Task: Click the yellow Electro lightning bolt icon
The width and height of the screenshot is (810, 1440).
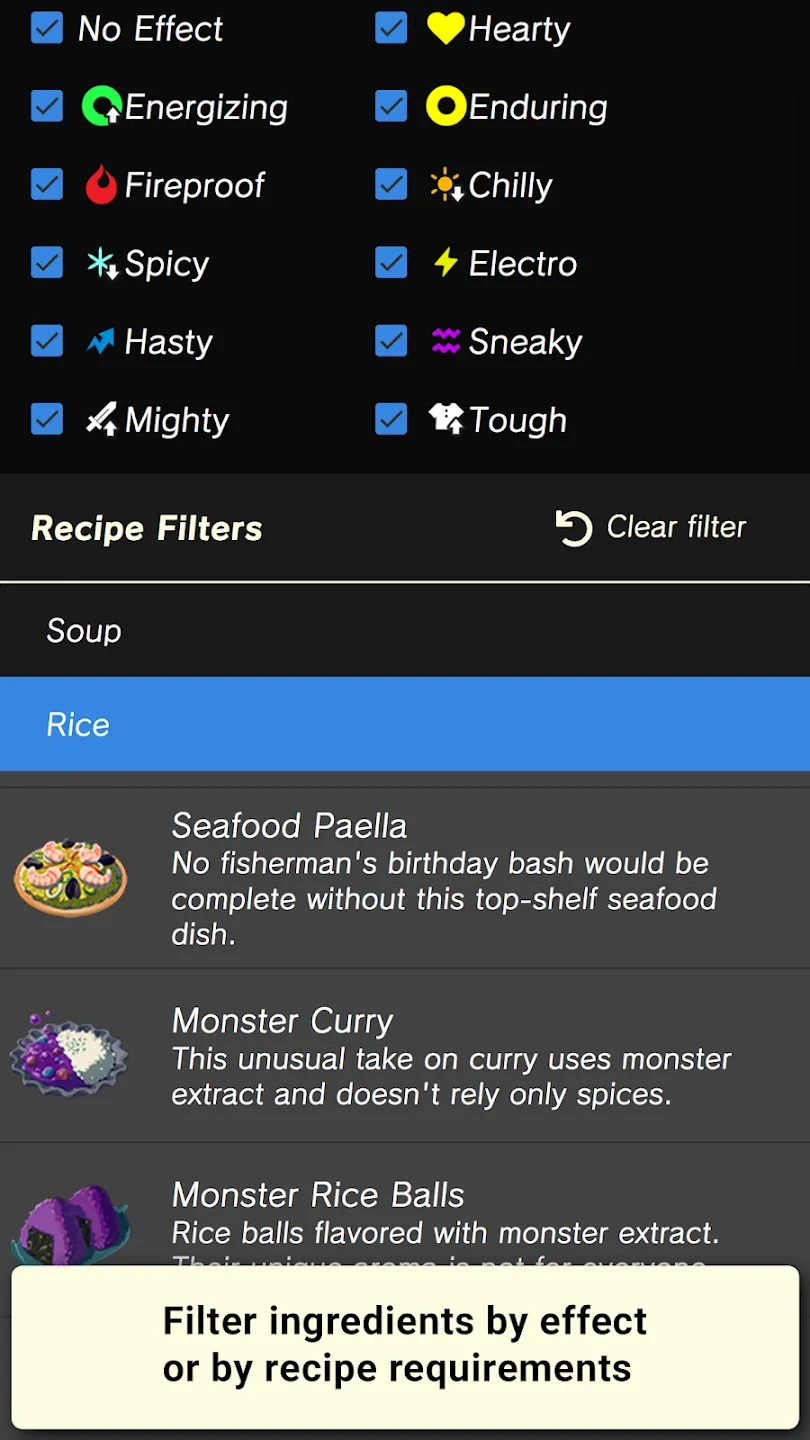Action: click(x=445, y=263)
